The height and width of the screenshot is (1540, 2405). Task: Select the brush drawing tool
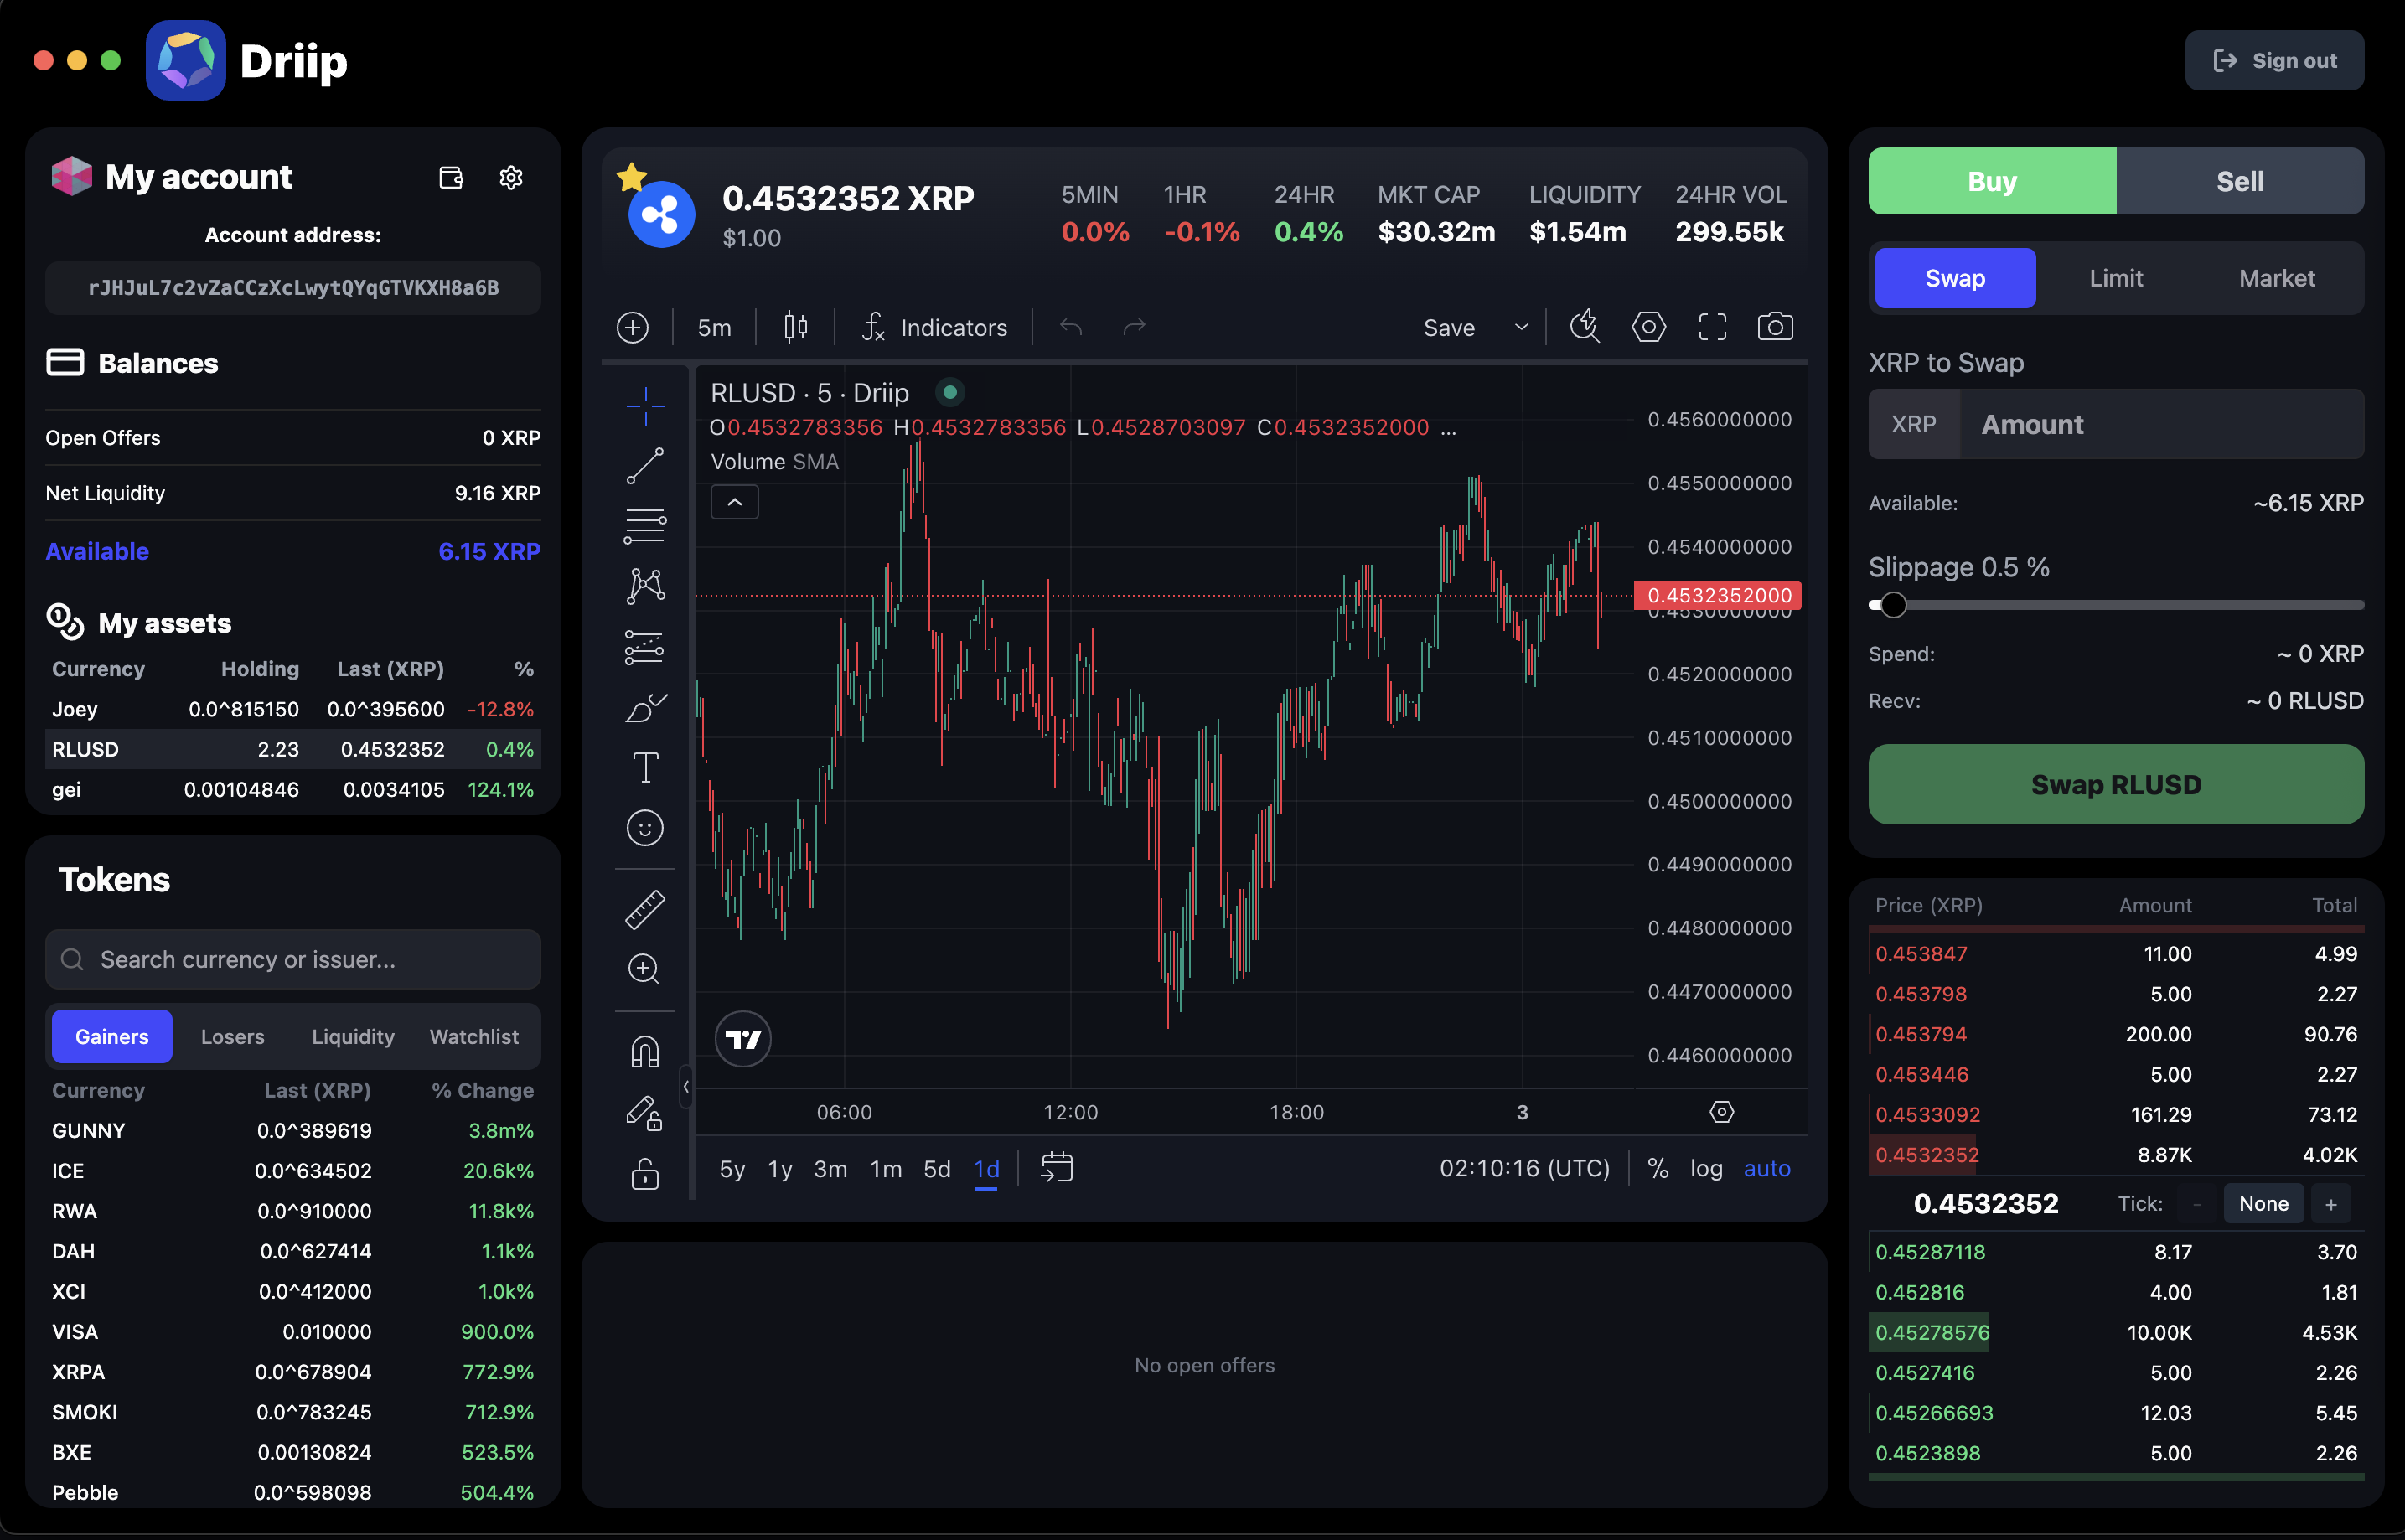point(646,707)
